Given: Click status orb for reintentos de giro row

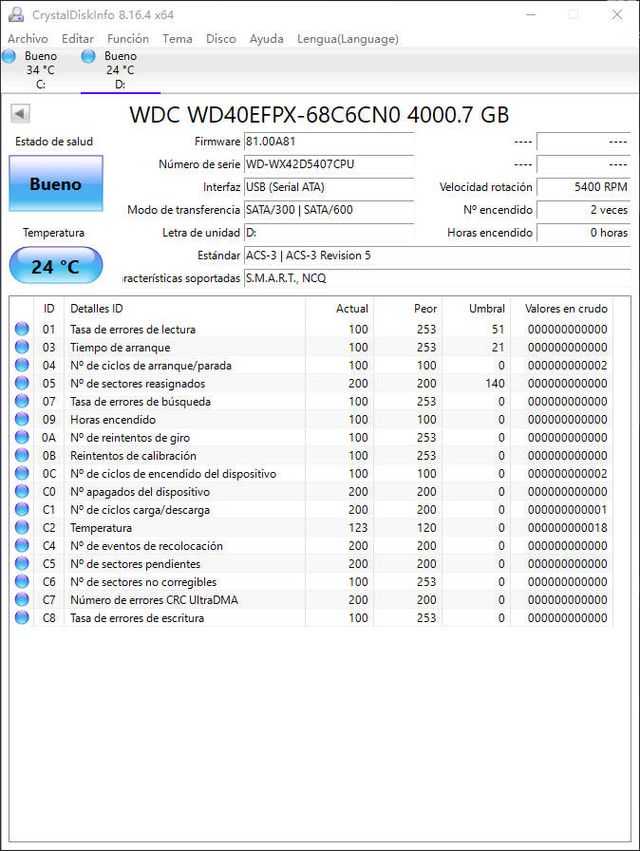Looking at the screenshot, I should (x=22, y=437).
